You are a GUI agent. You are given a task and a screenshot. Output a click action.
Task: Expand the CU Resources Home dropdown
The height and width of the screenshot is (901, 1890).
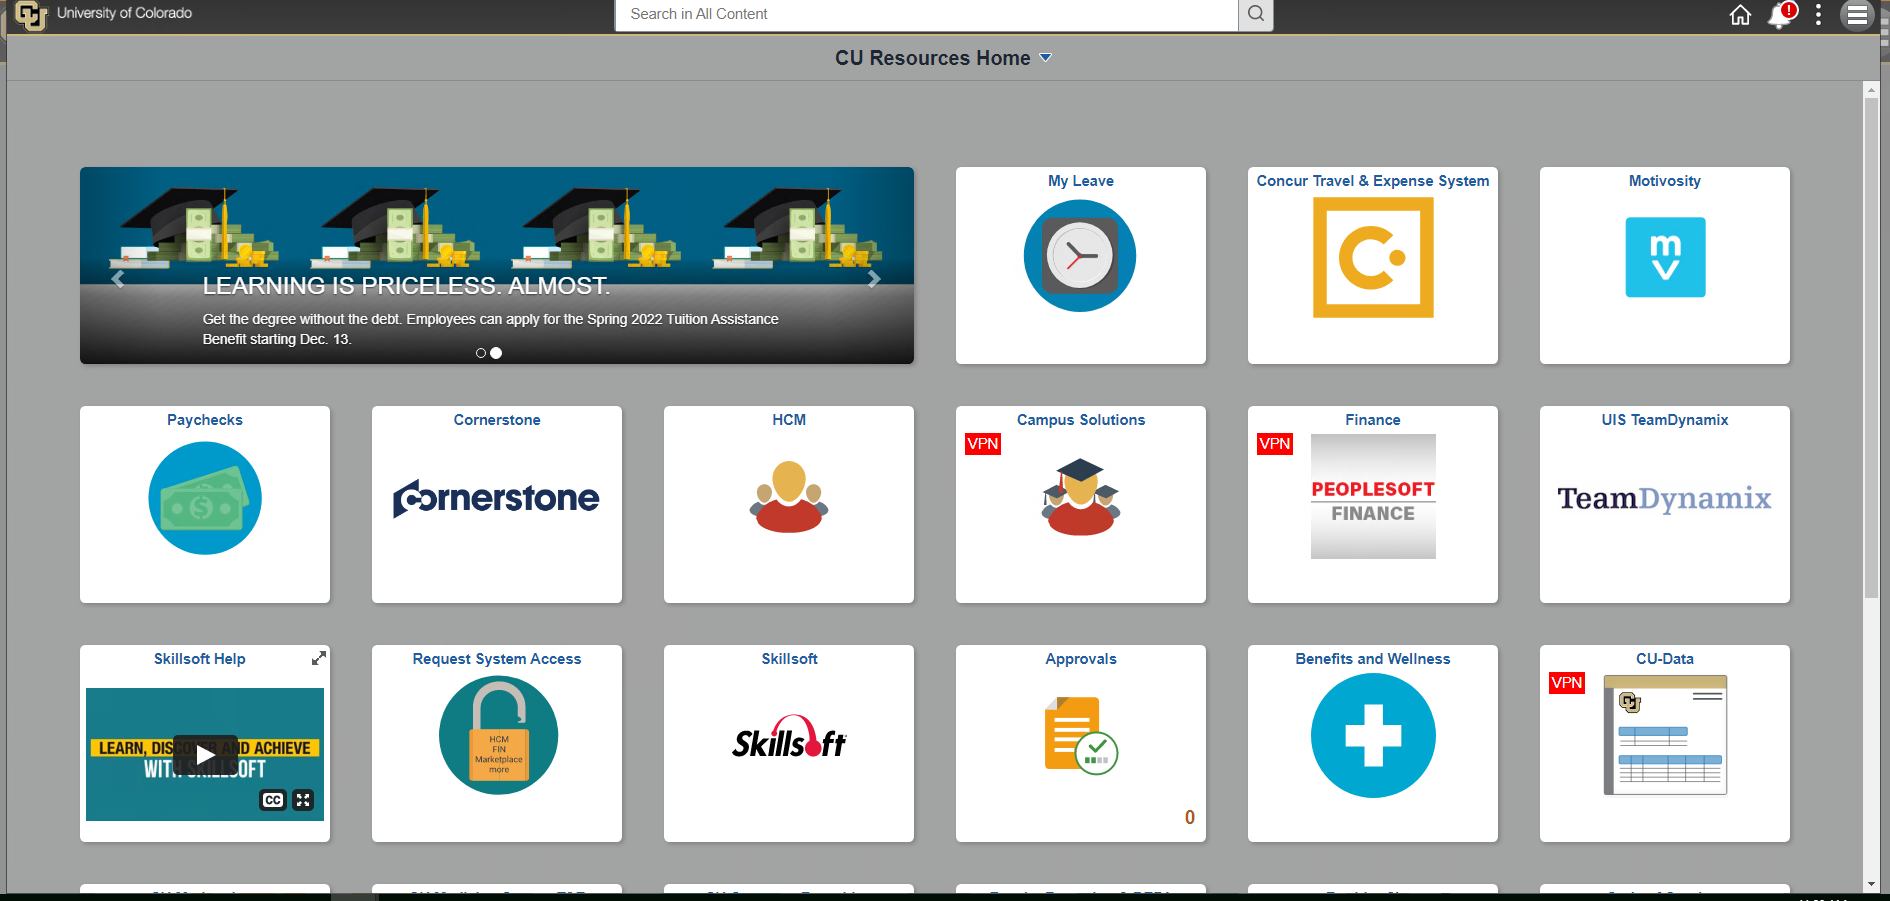[x=1046, y=58]
